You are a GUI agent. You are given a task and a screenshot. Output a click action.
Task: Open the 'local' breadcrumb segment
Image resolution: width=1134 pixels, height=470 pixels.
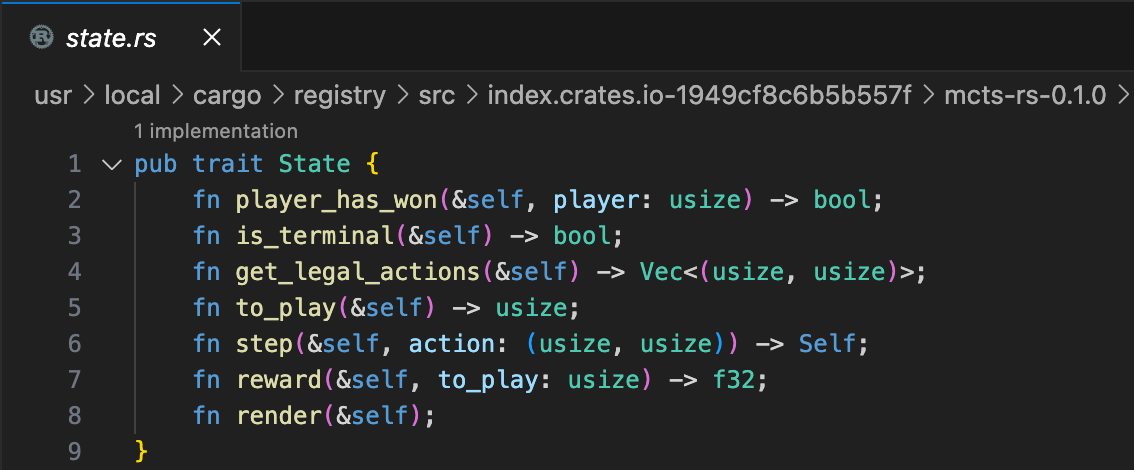tap(132, 95)
